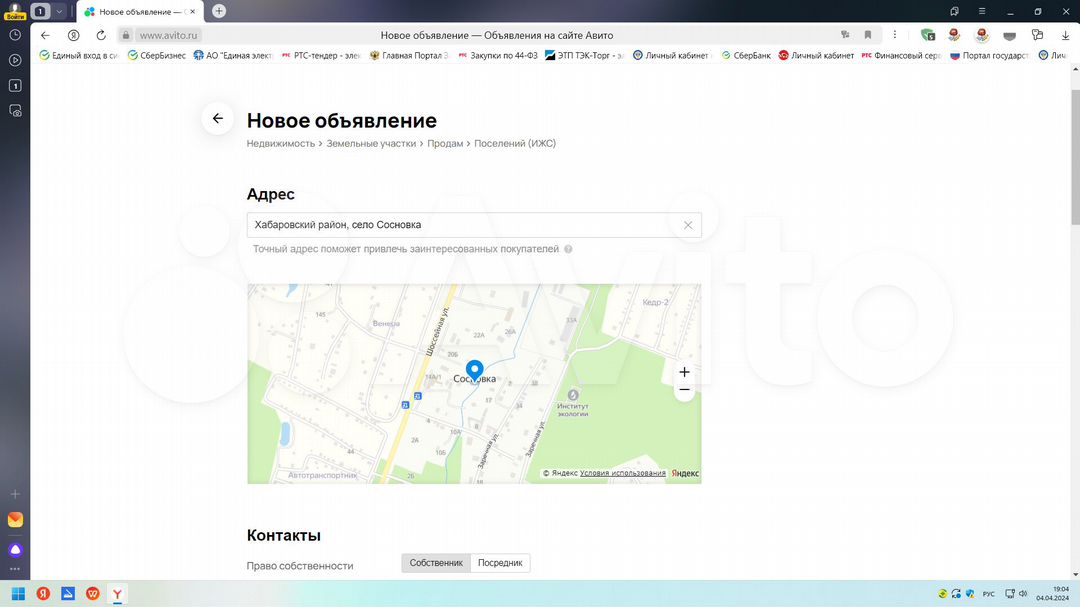
Task: Clear the address field with X icon
Action: point(688,225)
